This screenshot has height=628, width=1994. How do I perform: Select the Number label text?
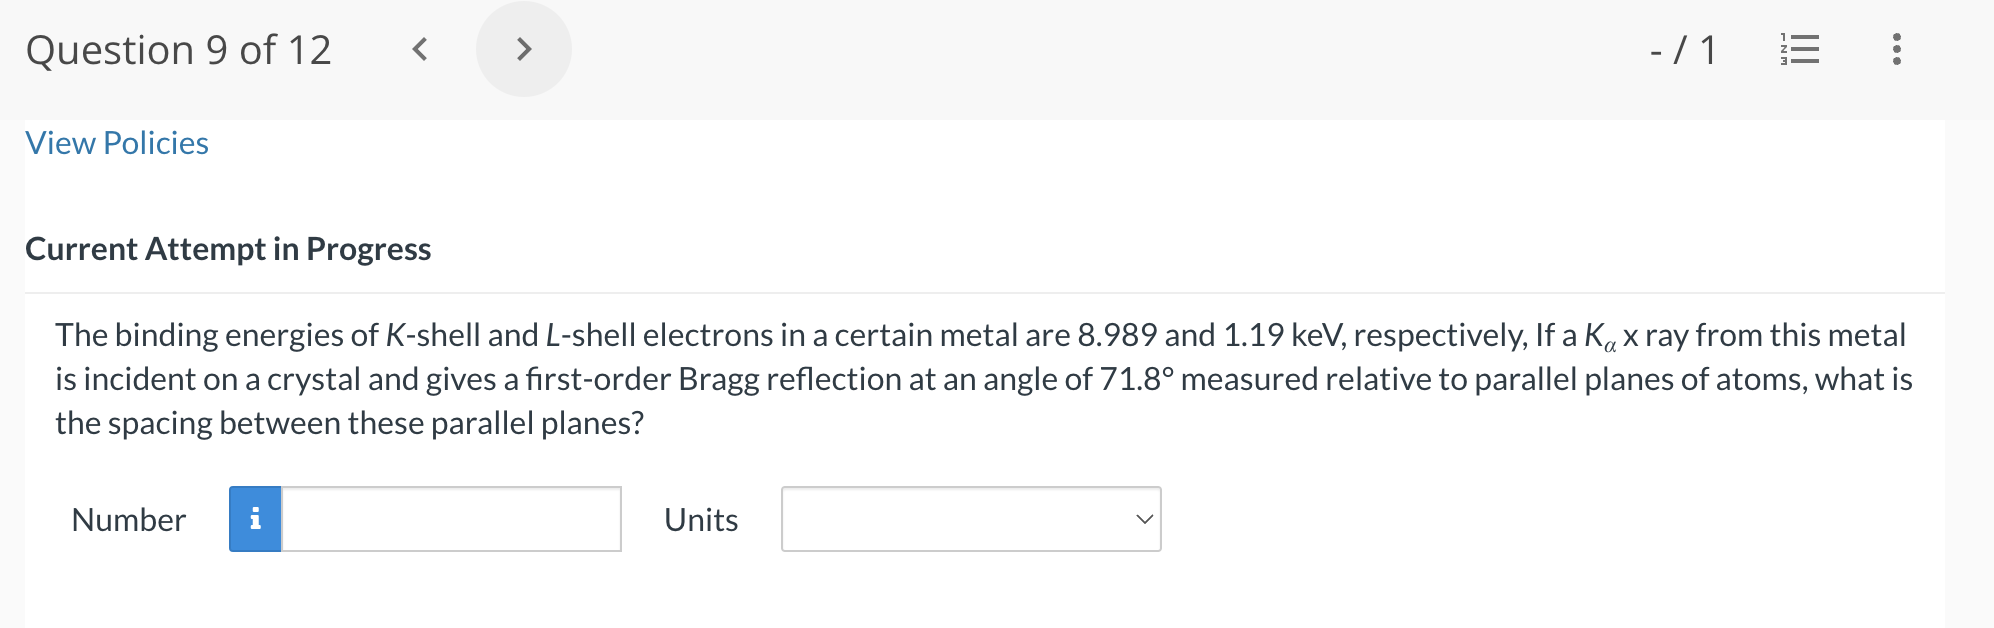127,519
